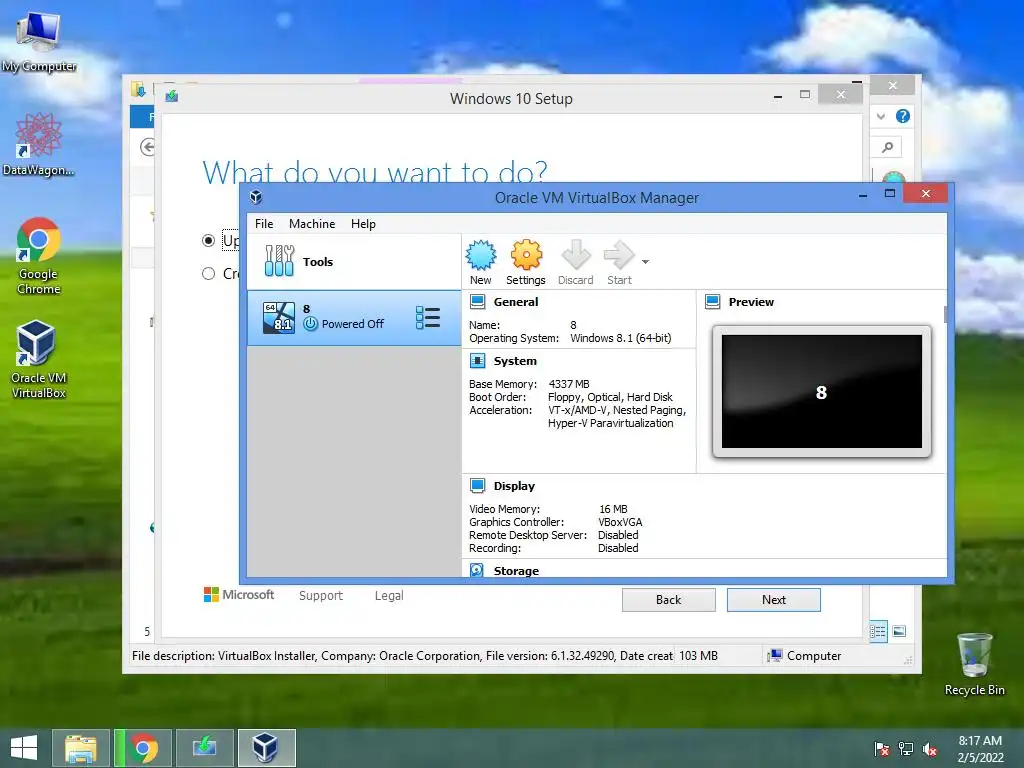Viewport: 1024px width, 768px height.
Task: Select the Windows 8.1 VM named 8
Action: coord(354,318)
